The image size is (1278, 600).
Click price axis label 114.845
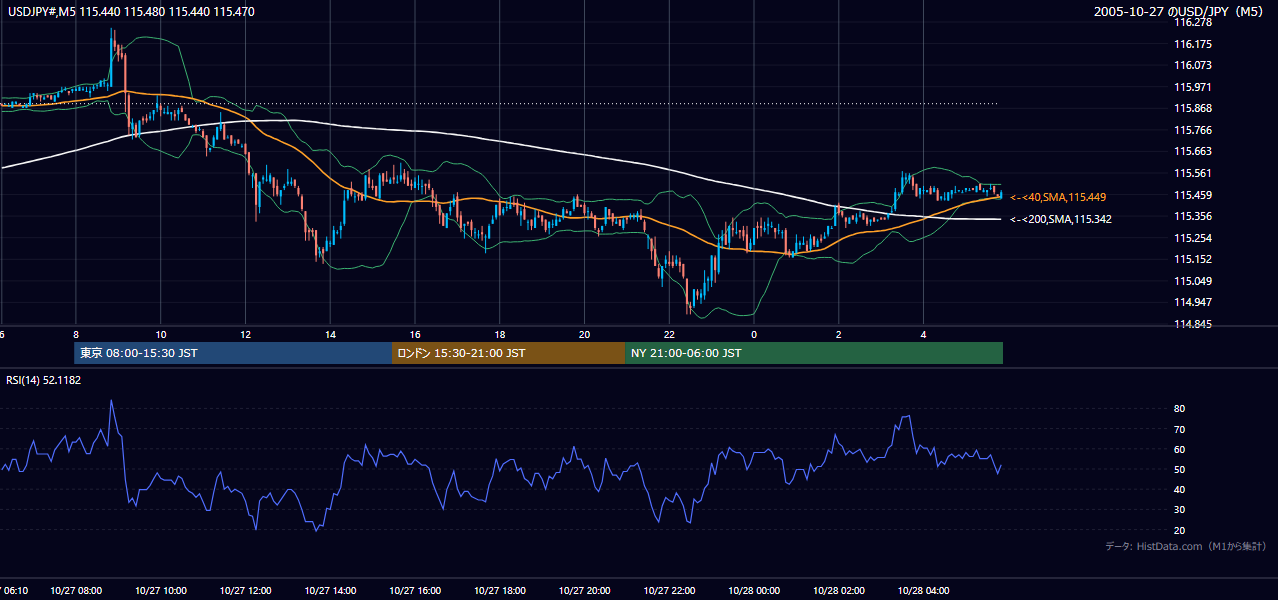1194,324
